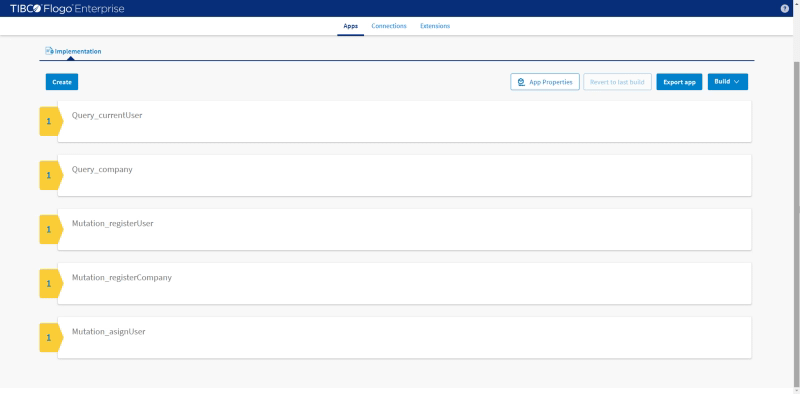Open the Query_company flow
Image resolution: width=800 pixels, height=394 pixels.
point(405,176)
